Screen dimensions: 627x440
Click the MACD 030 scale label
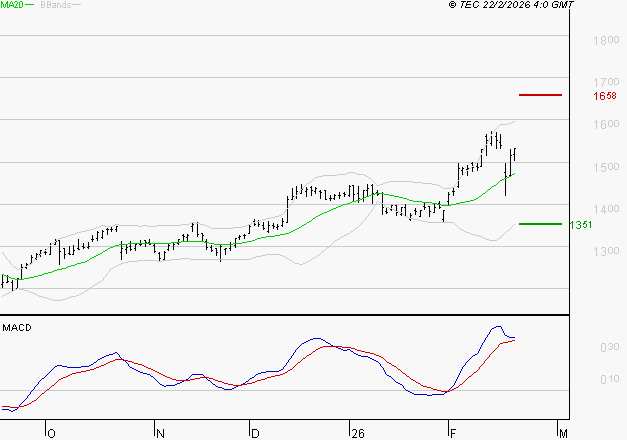coord(610,347)
